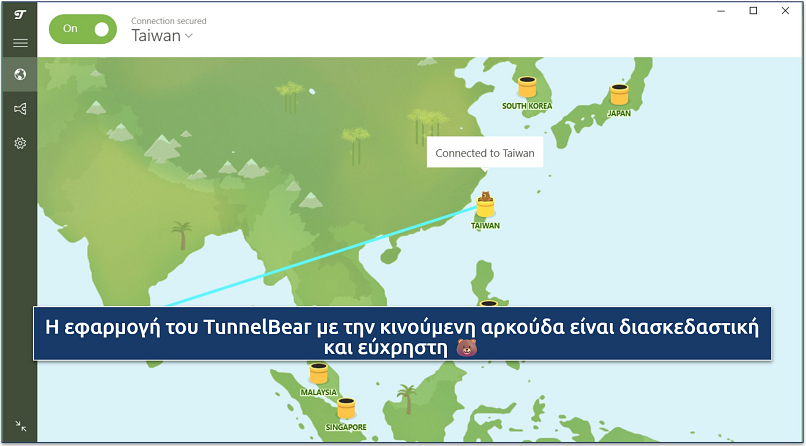Expand the Taiwan country dropdown
The width and height of the screenshot is (806, 446).
tap(163, 36)
